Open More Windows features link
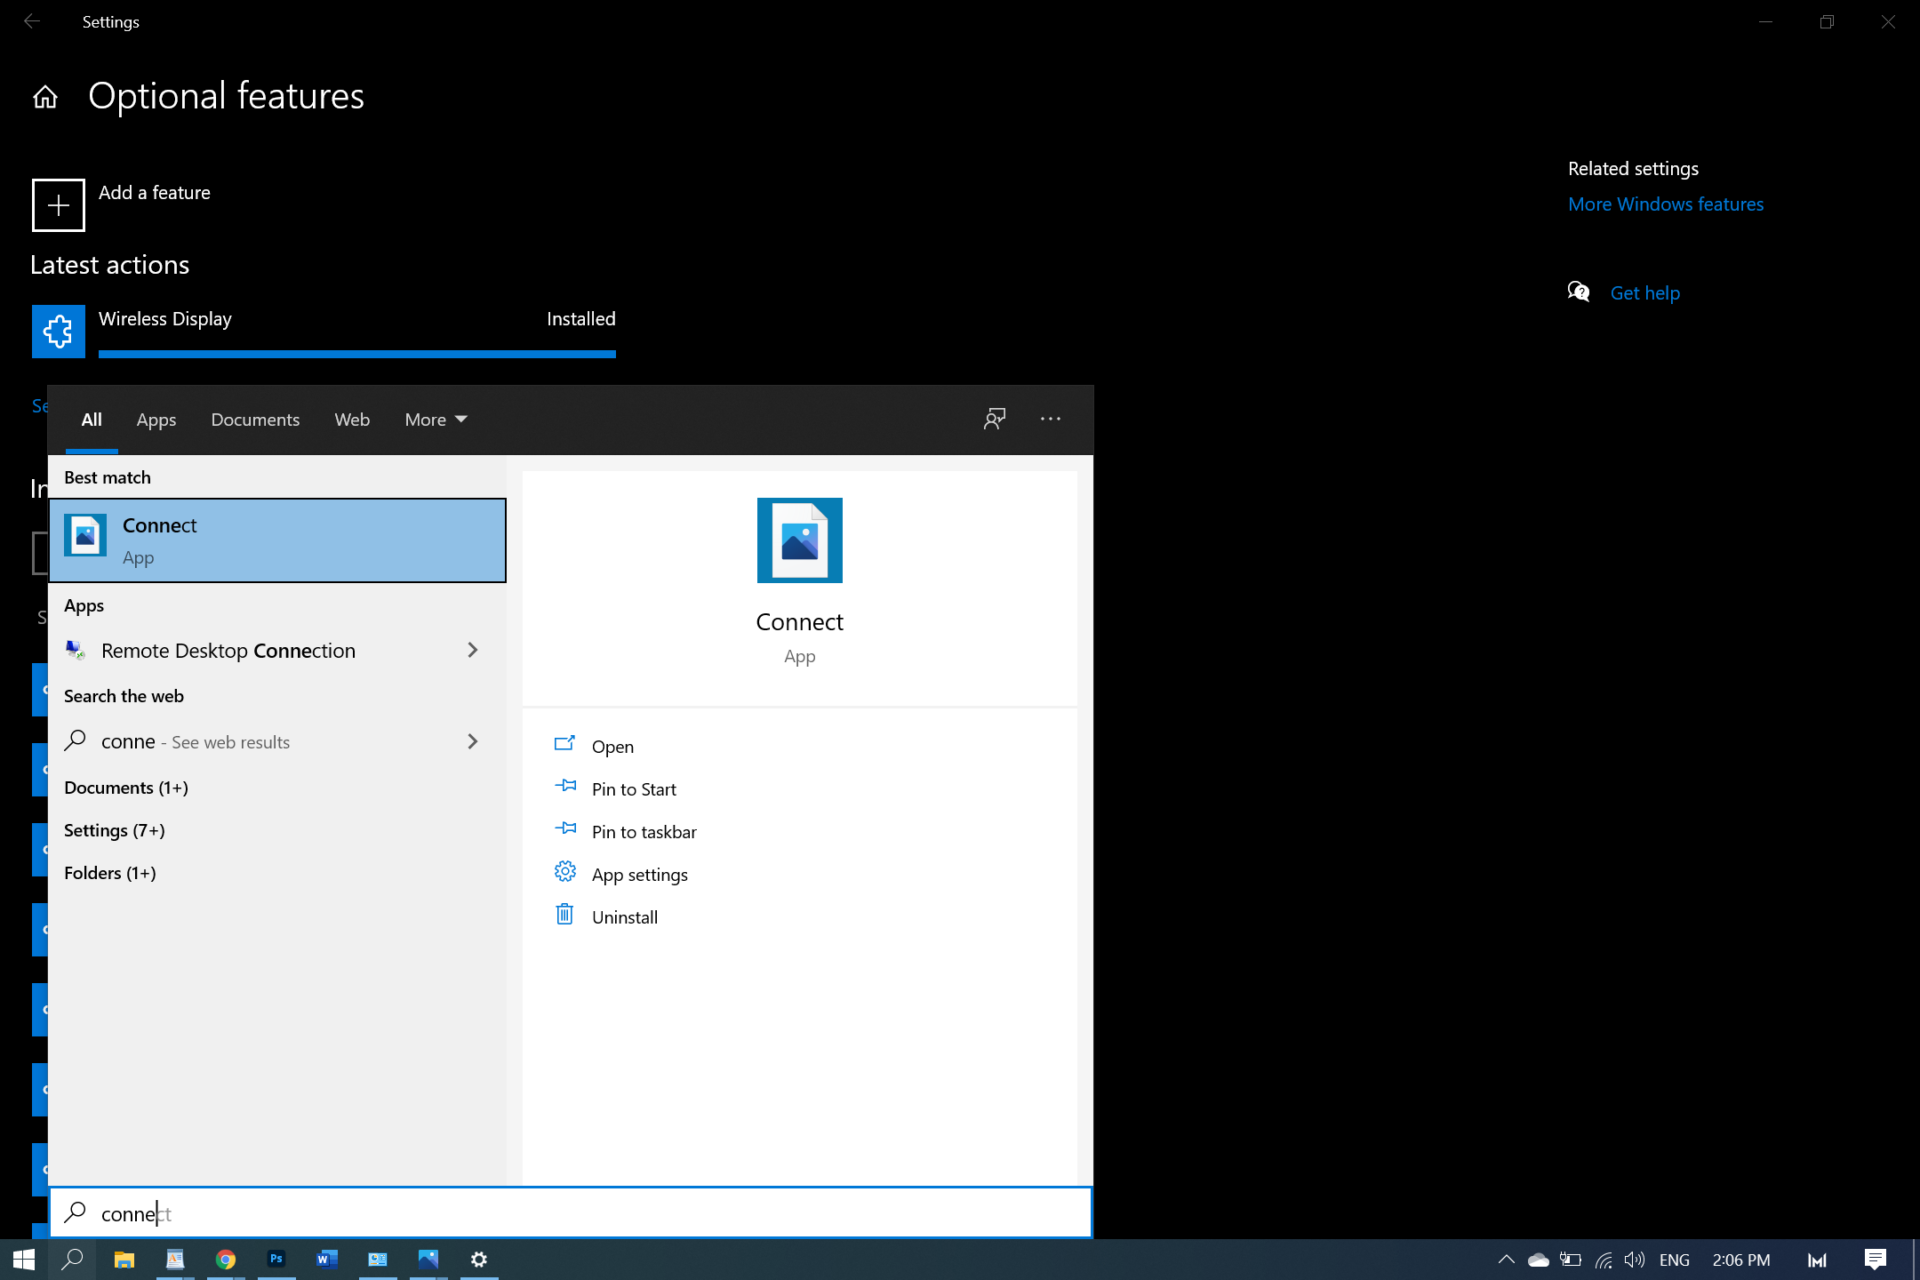1920x1280 pixels. click(1666, 203)
